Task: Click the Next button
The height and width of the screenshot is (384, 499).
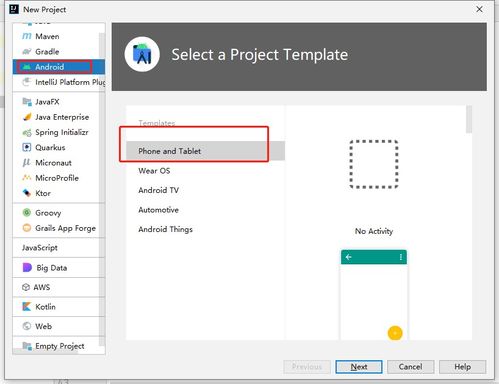Action: tap(359, 367)
